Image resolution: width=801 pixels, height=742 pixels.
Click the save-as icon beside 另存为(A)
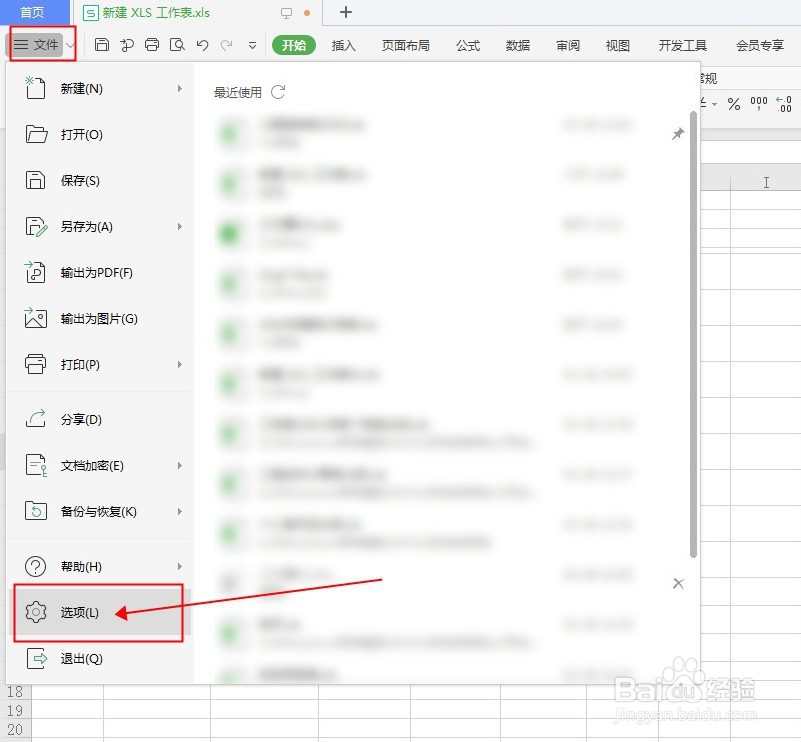(x=36, y=227)
